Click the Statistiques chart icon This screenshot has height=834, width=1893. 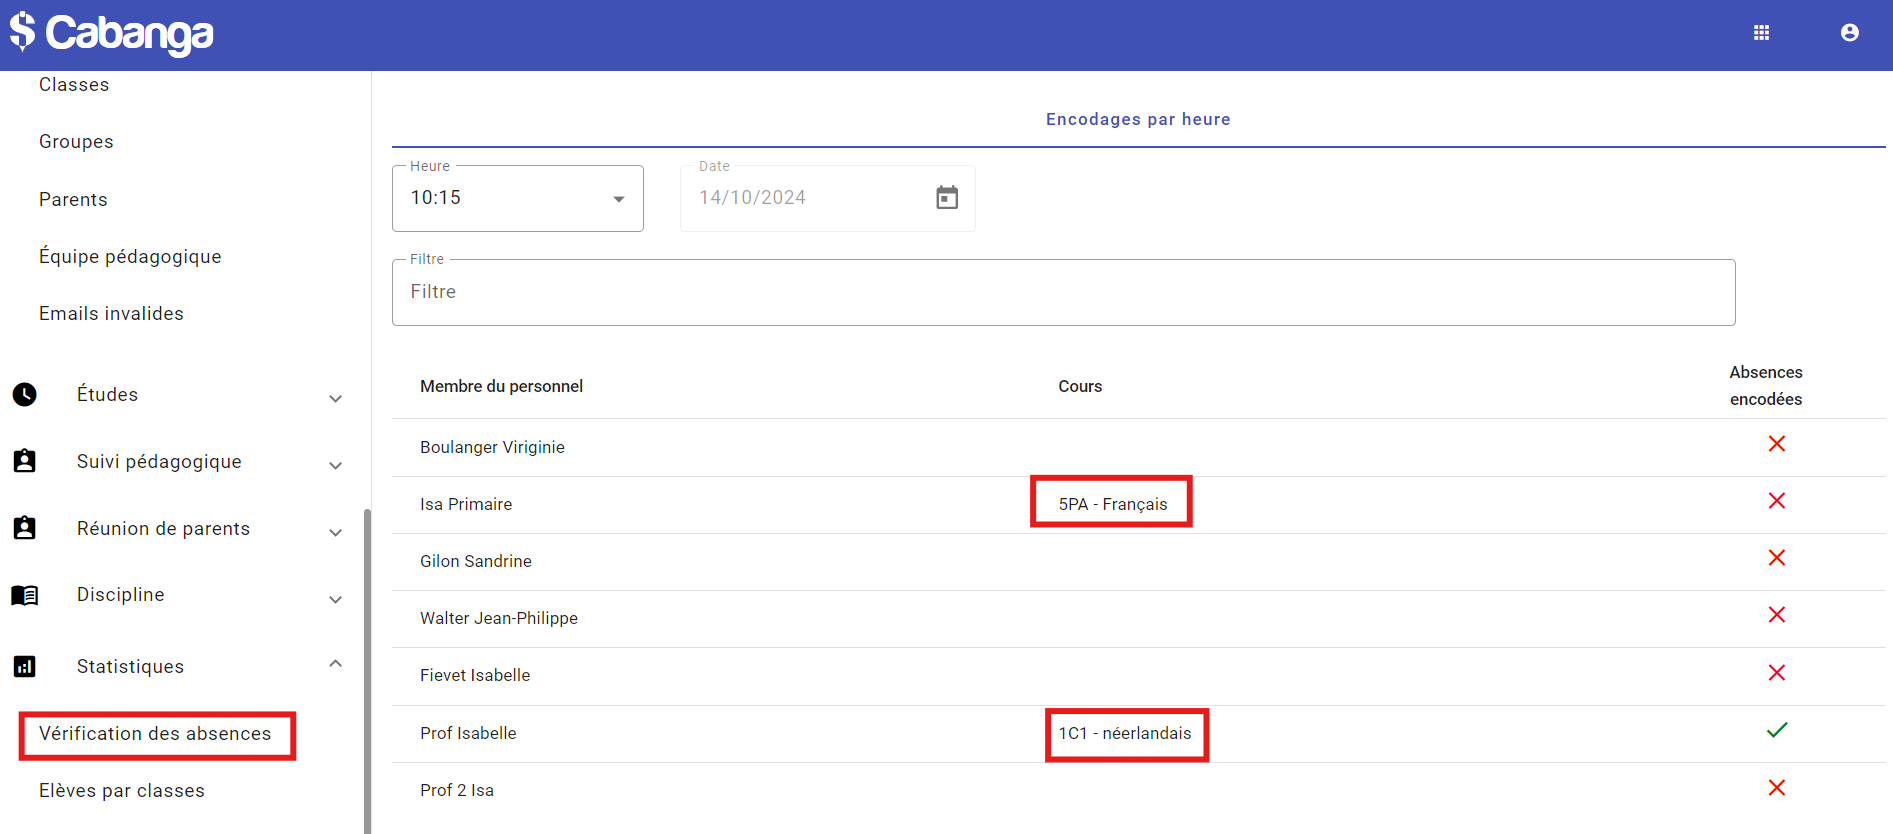(x=25, y=666)
